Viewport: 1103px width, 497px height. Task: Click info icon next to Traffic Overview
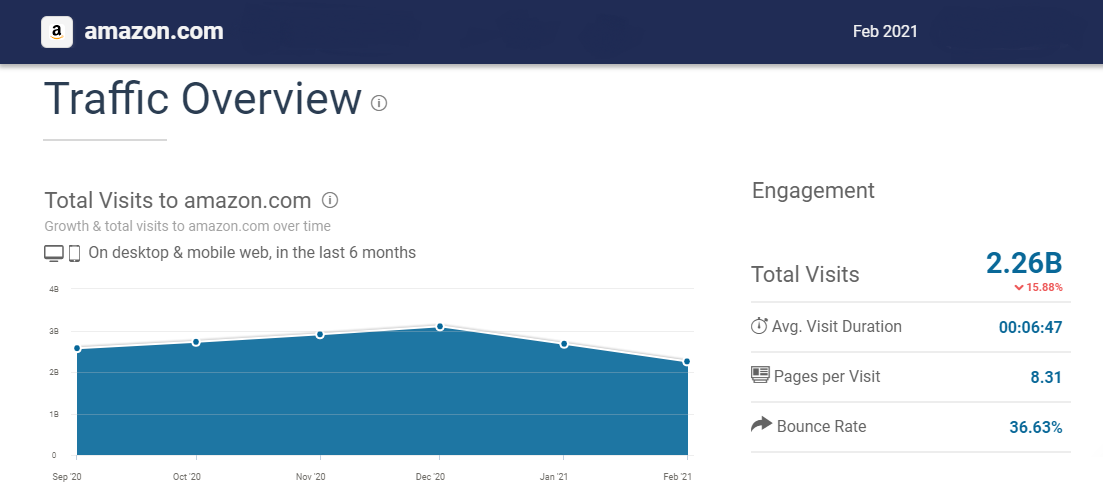pos(379,103)
